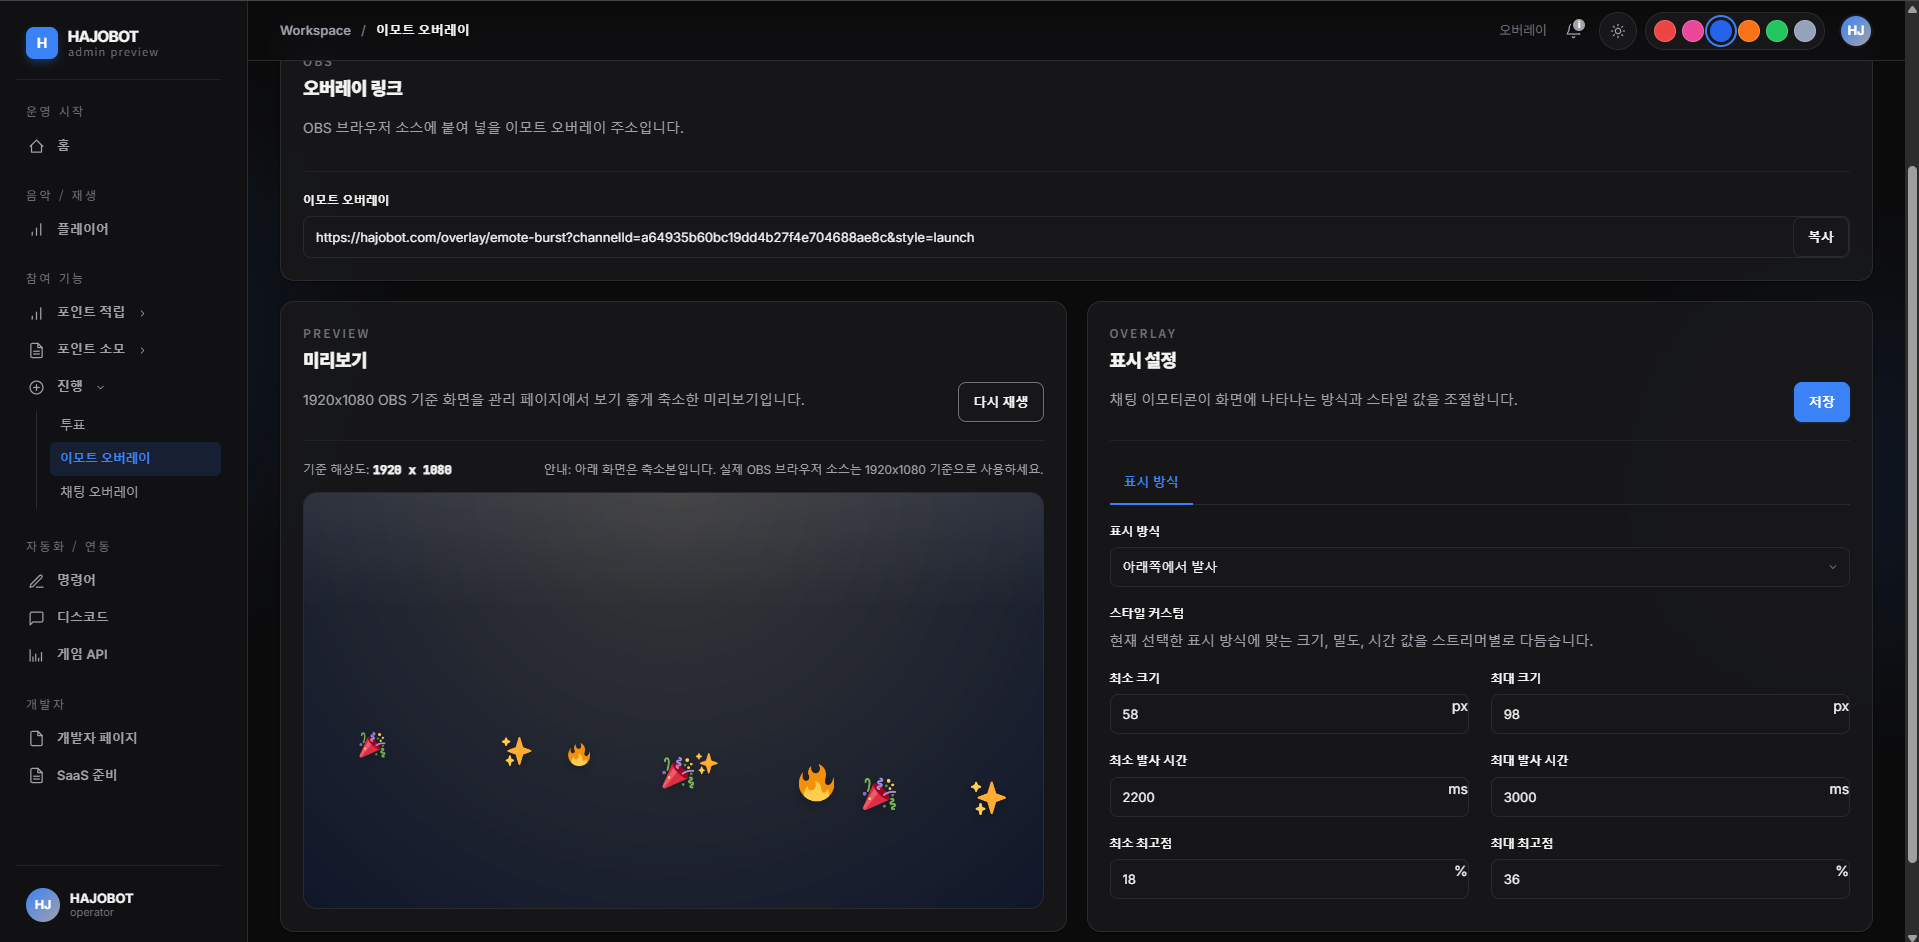Click the 진행 plus-circle icon

pos(37,387)
